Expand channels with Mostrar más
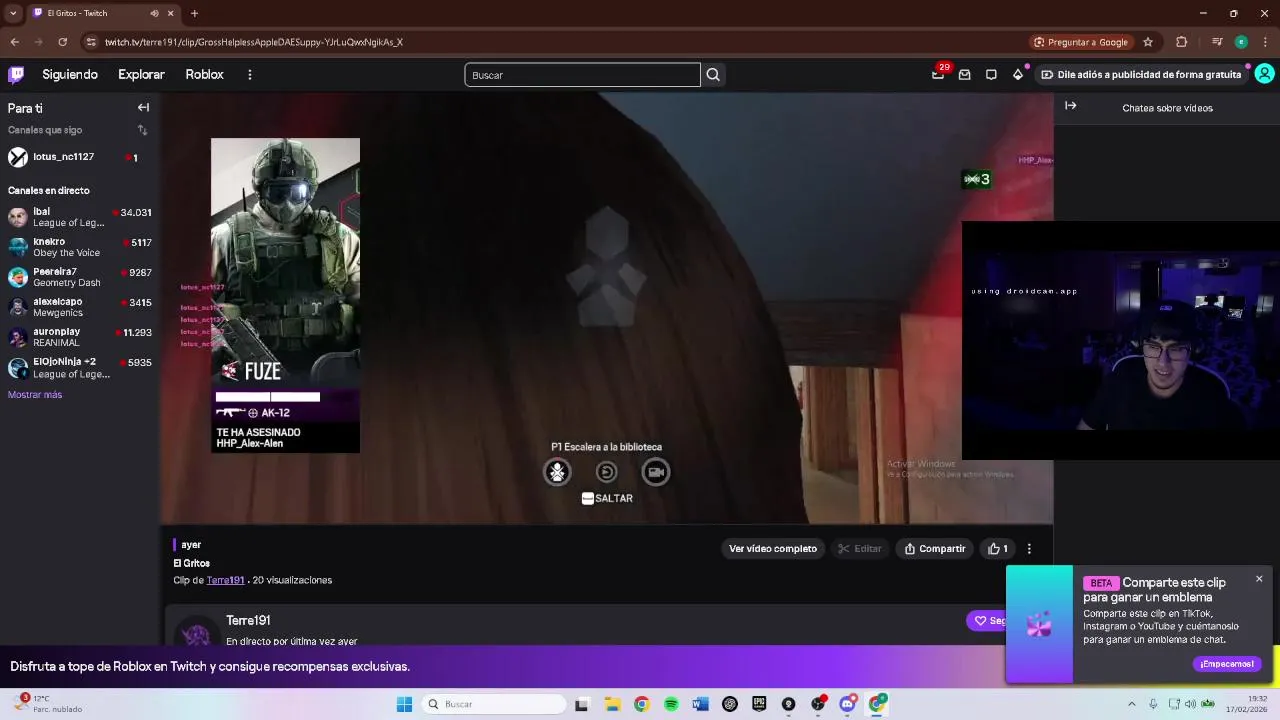This screenshot has height=720, width=1280. click(x=35, y=395)
